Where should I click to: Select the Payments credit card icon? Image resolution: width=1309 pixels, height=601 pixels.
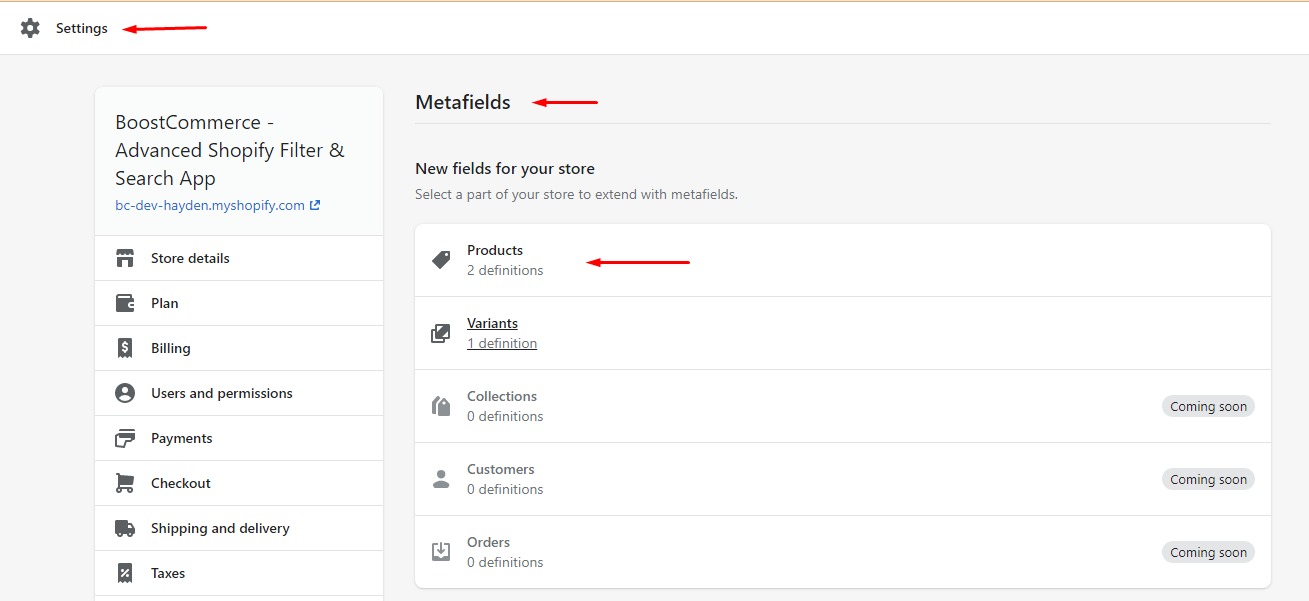125,437
